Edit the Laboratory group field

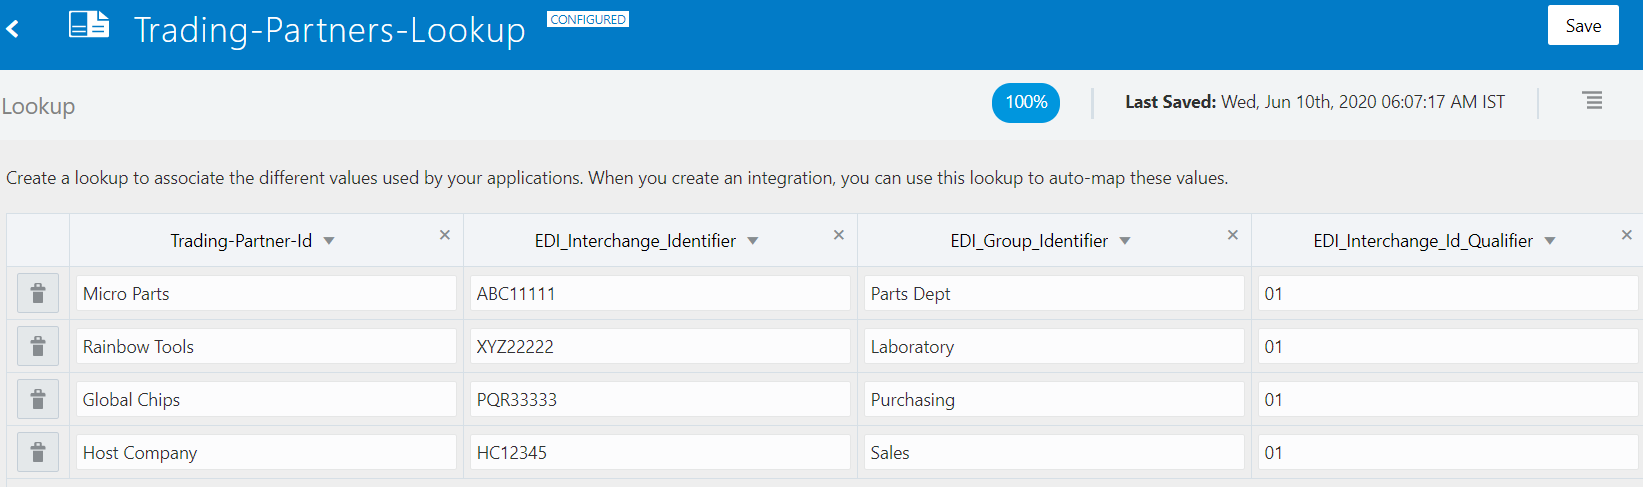(x=1054, y=346)
